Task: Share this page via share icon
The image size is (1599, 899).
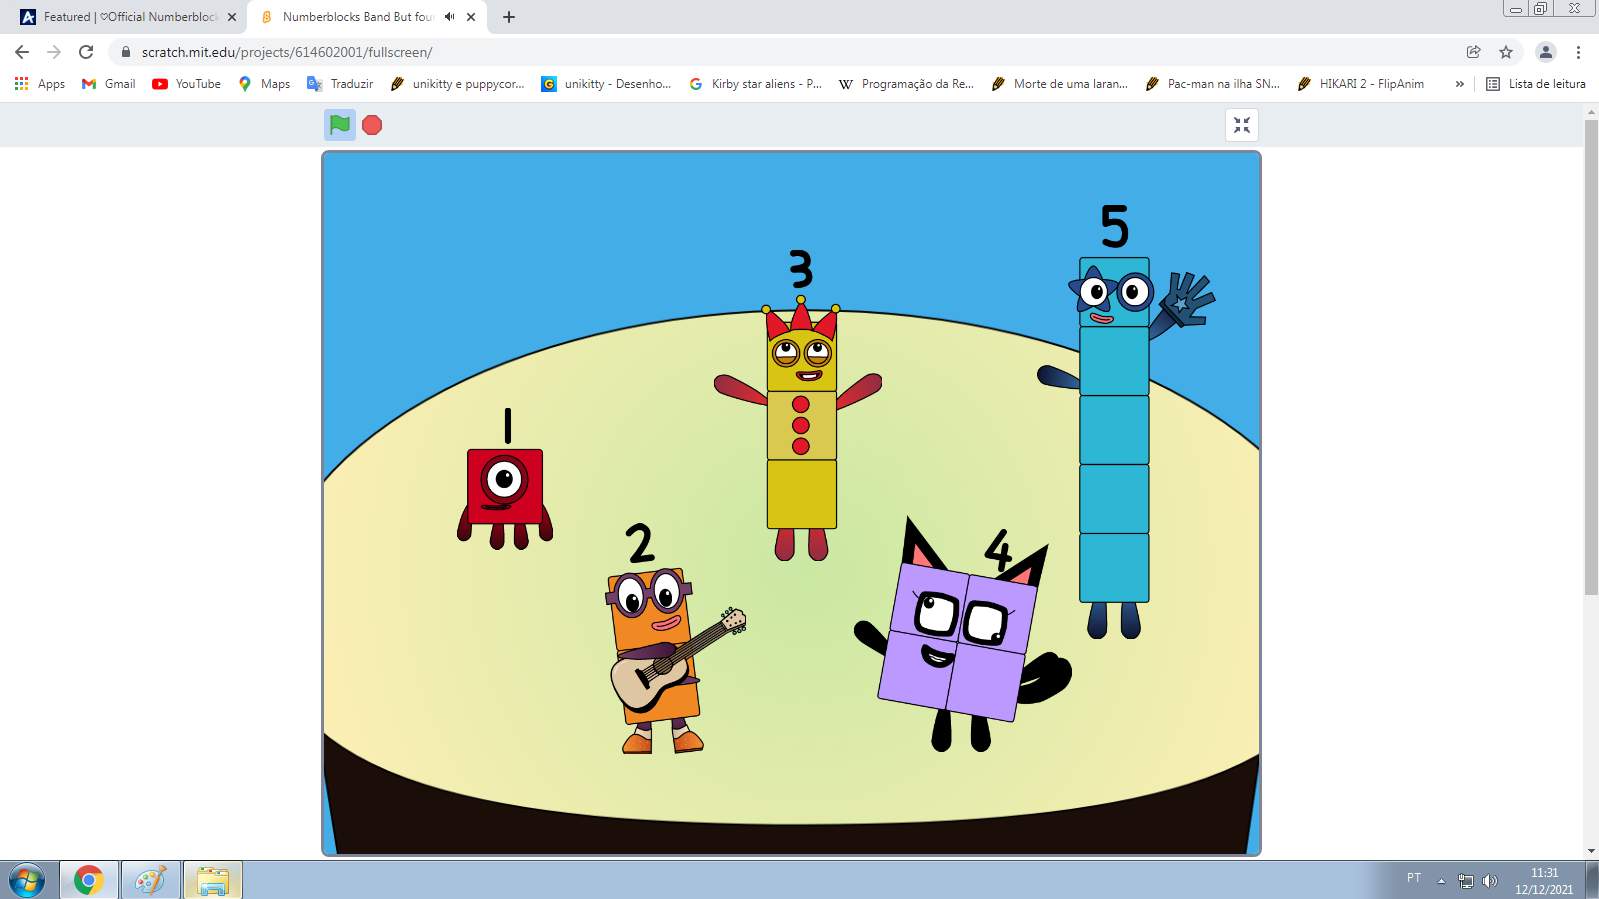Action: (1473, 52)
